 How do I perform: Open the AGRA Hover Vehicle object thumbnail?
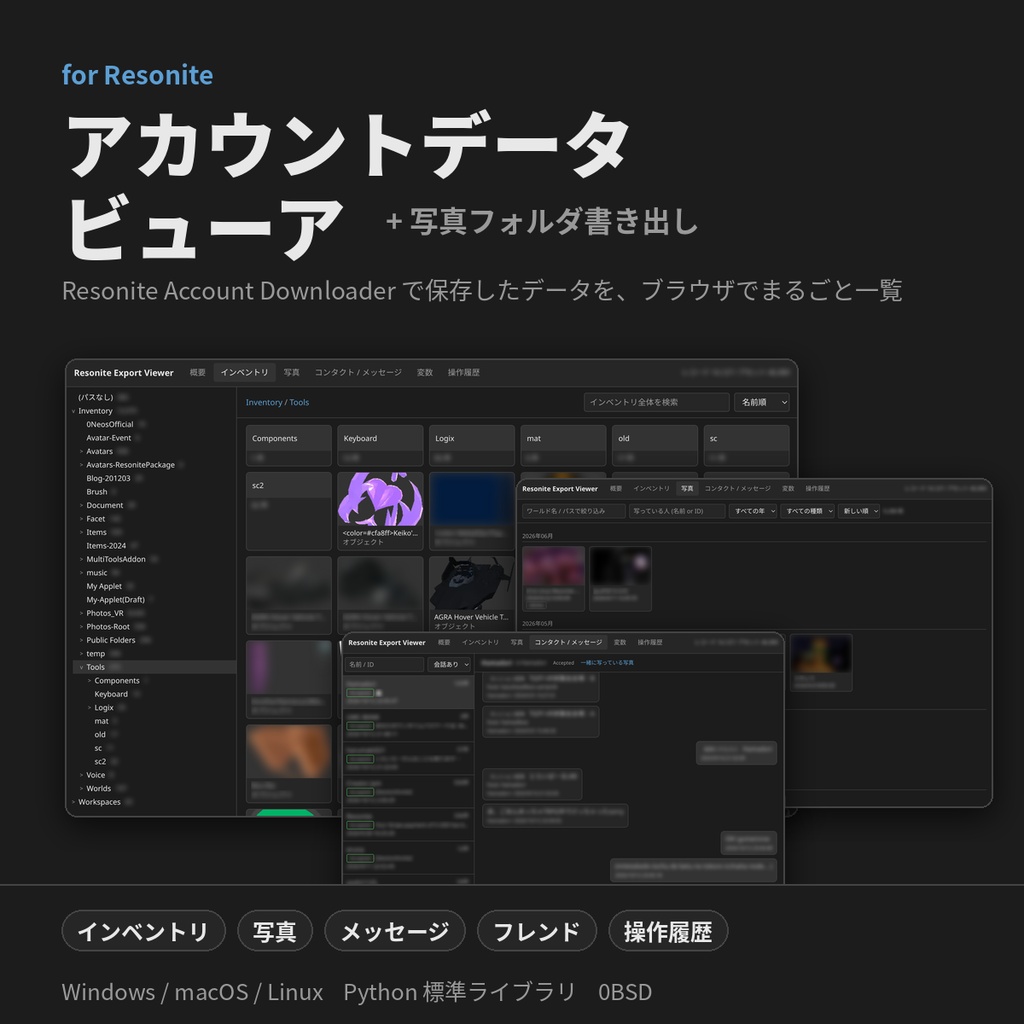tap(472, 584)
